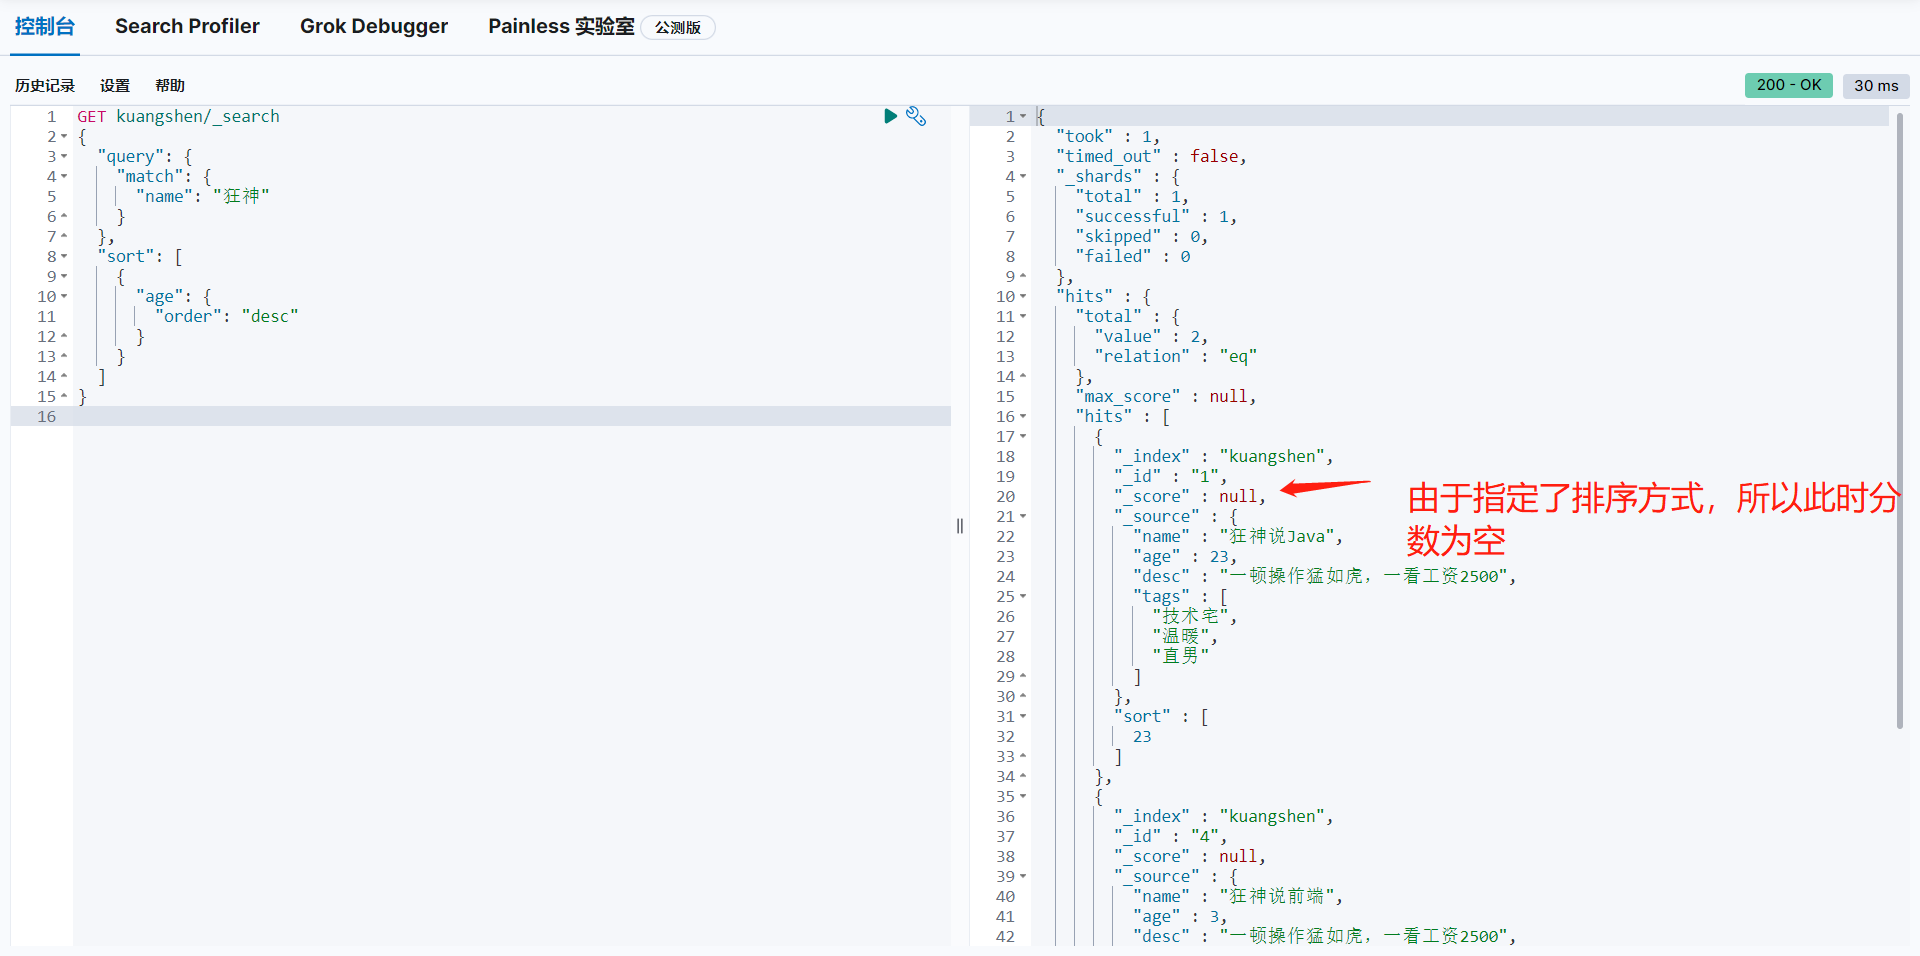Switch to the 控制台 tab
The width and height of the screenshot is (1920, 956).
click(x=45, y=26)
